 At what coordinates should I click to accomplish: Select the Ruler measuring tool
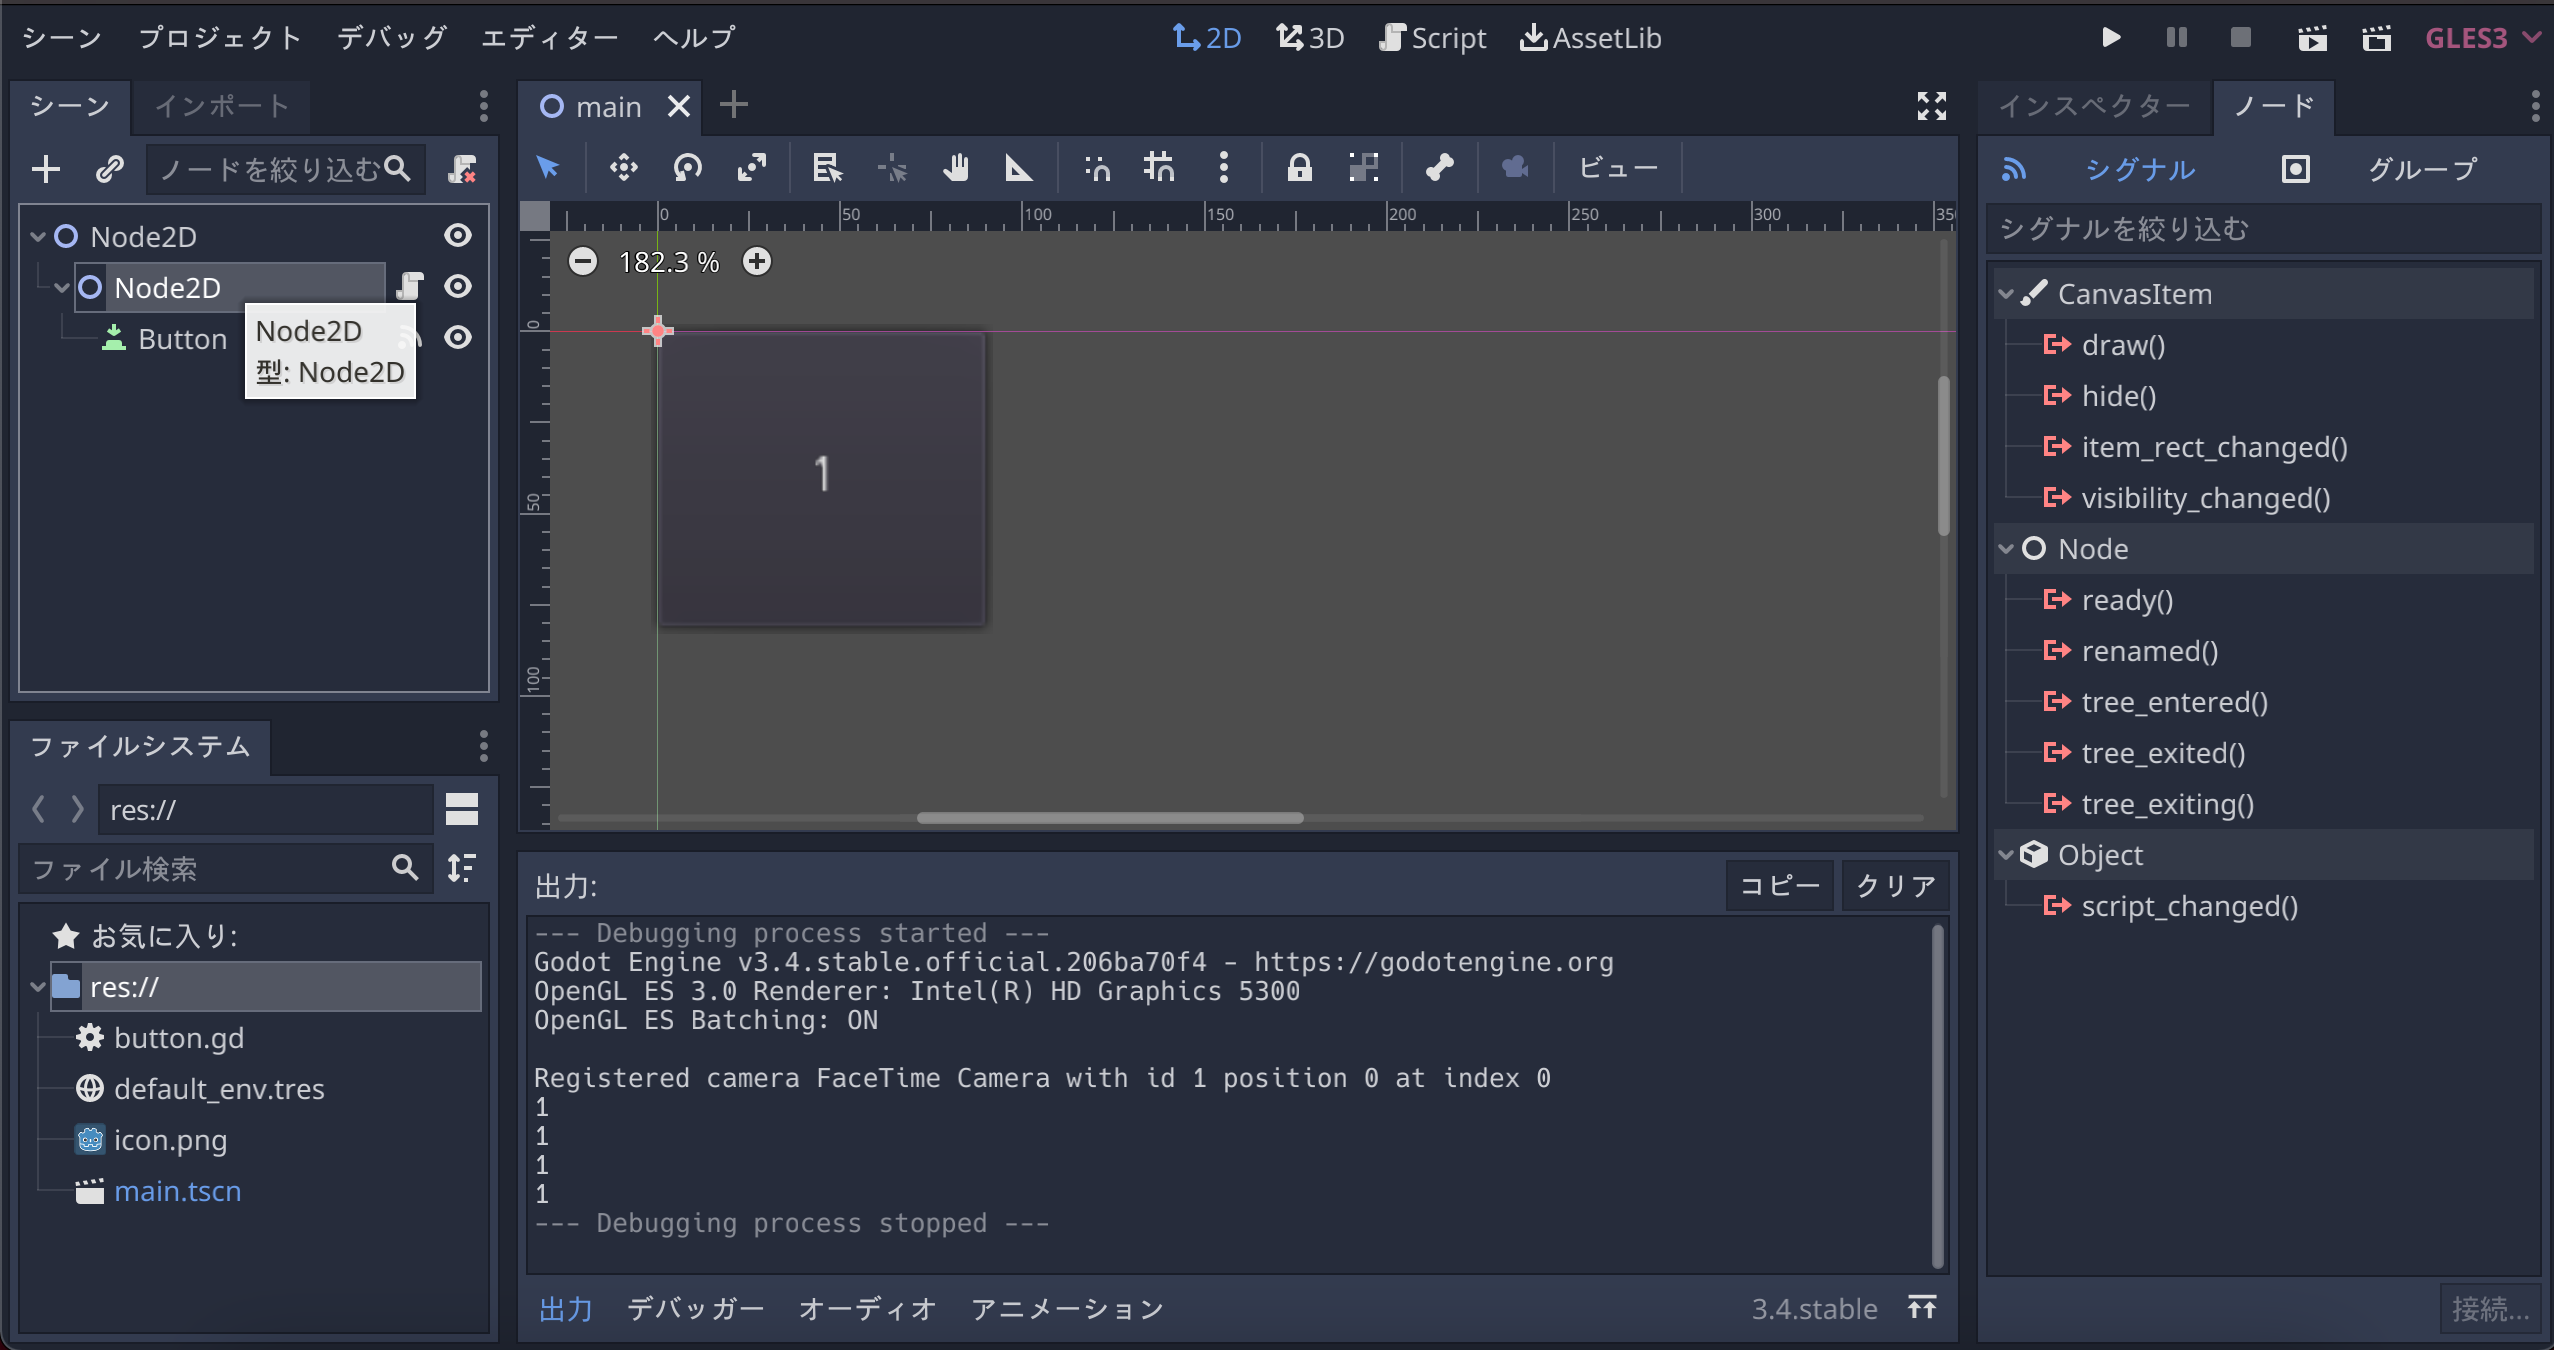click(1018, 168)
